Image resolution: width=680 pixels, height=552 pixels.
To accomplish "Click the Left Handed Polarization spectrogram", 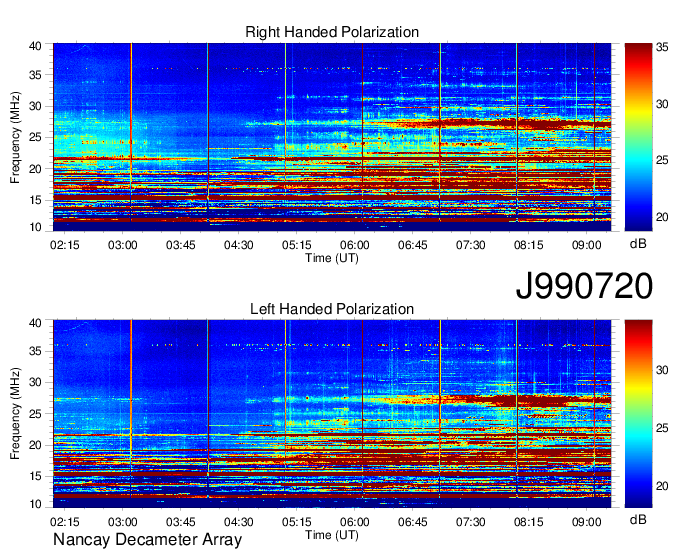I will [332, 414].
